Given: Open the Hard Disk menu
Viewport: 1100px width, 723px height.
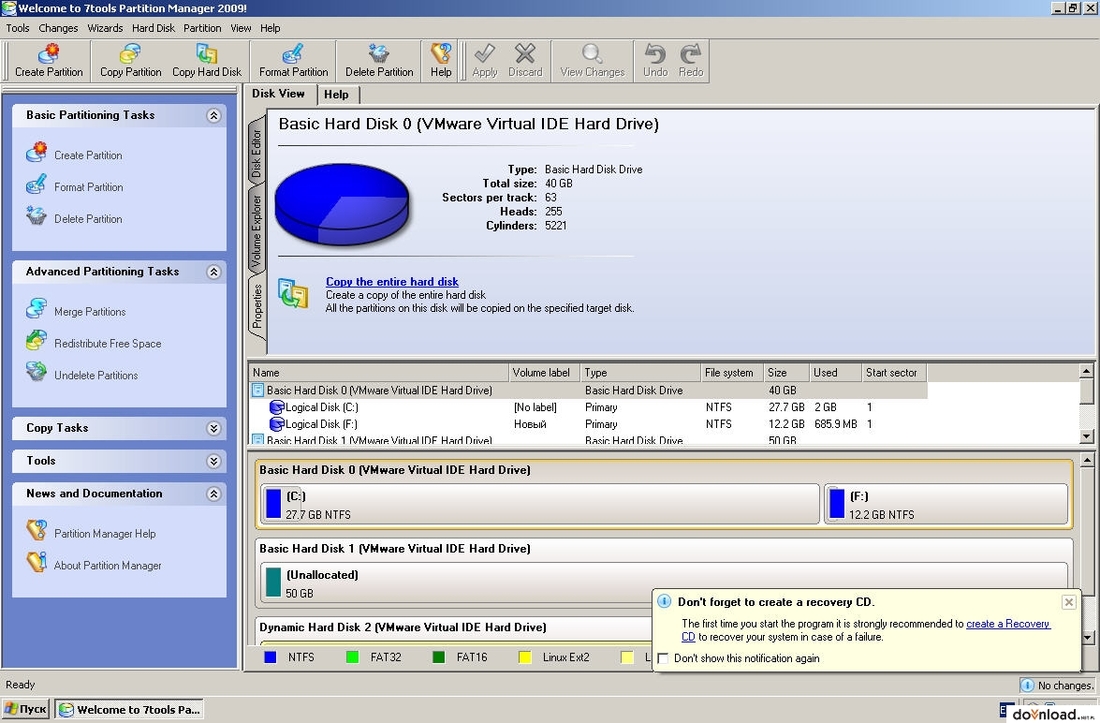Looking at the screenshot, I should (x=154, y=28).
